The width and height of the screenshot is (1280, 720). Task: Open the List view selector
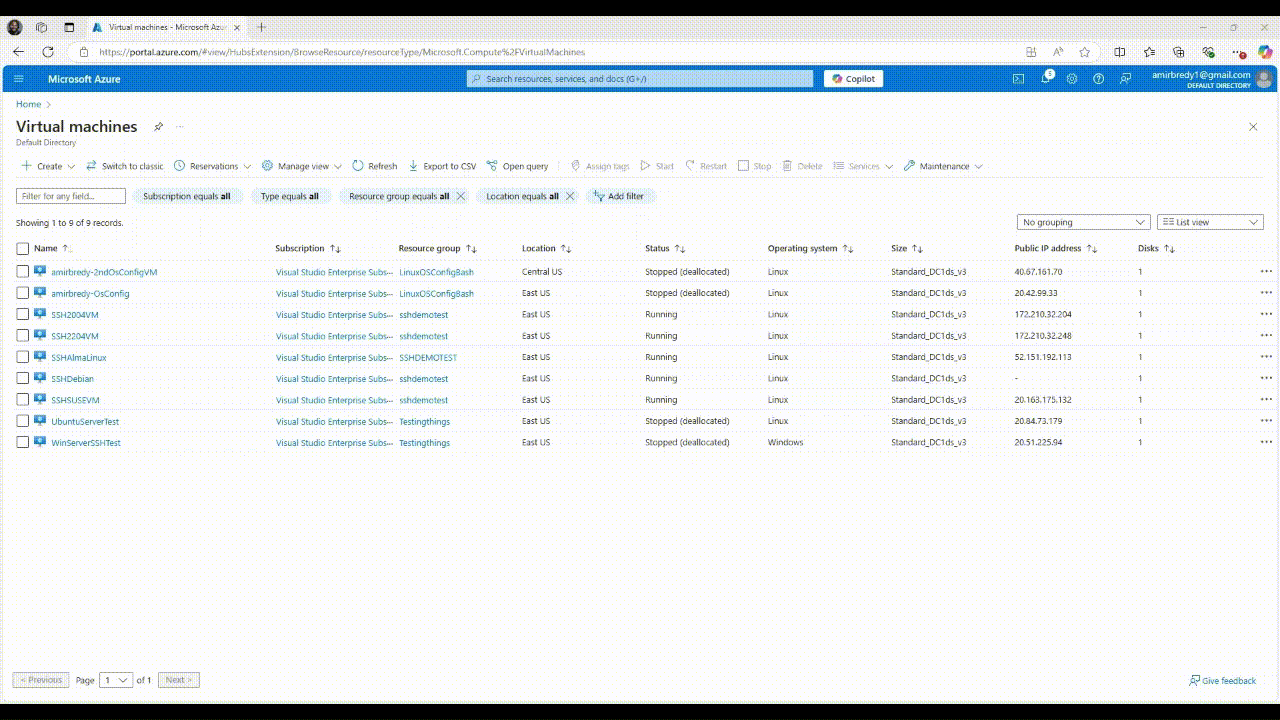pyautogui.click(x=1210, y=222)
